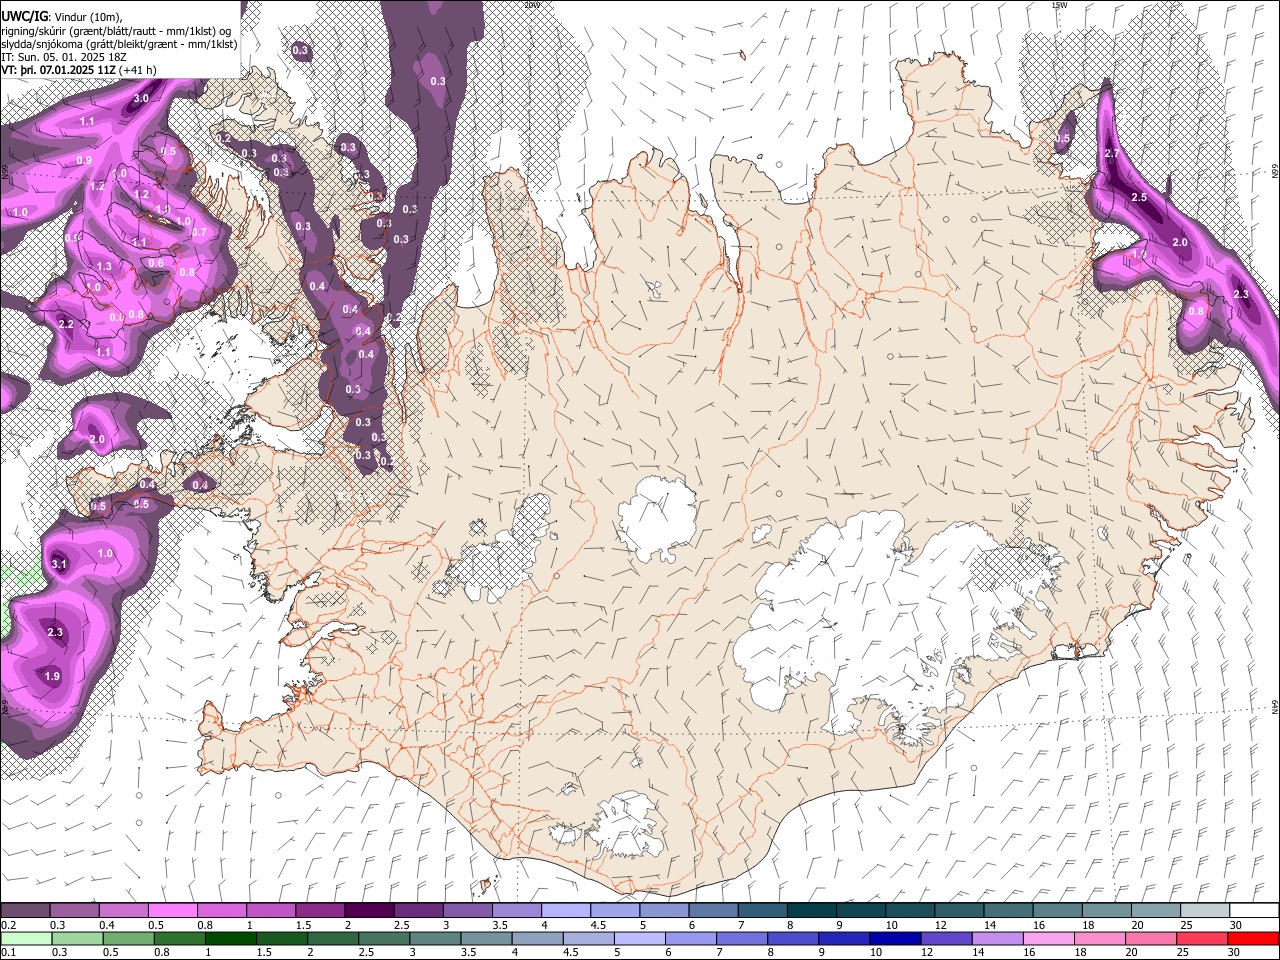Click the upper legend swatch between 0.2 and 0.3
1280x960 pixels.
point(25,911)
